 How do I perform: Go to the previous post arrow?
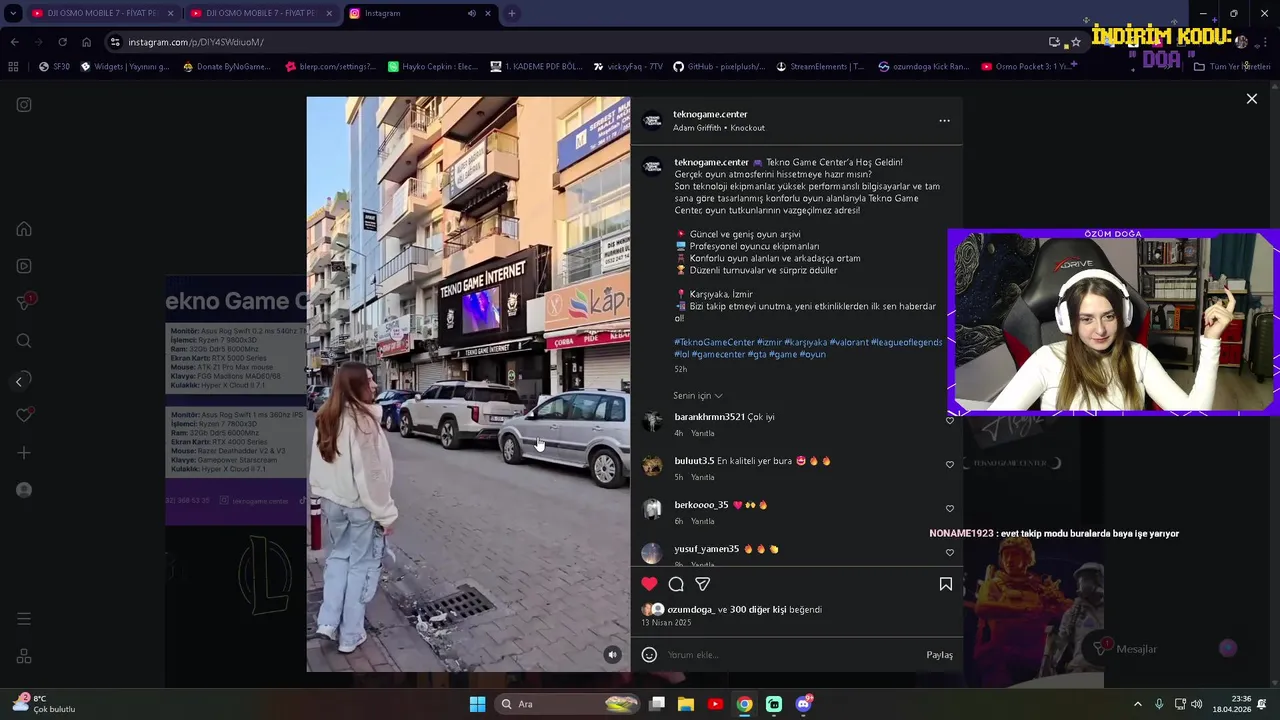pyautogui.click(x=18, y=382)
